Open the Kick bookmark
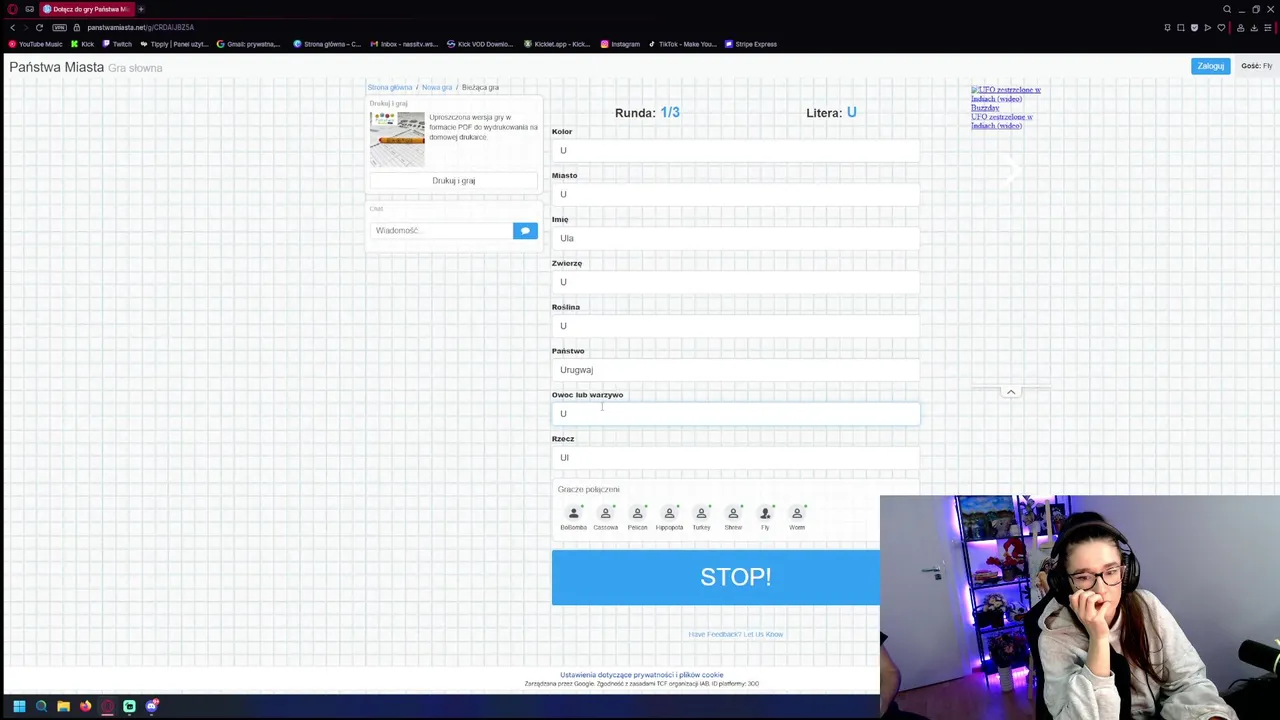The image size is (1280, 720). pyautogui.click(x=83, y=44)
